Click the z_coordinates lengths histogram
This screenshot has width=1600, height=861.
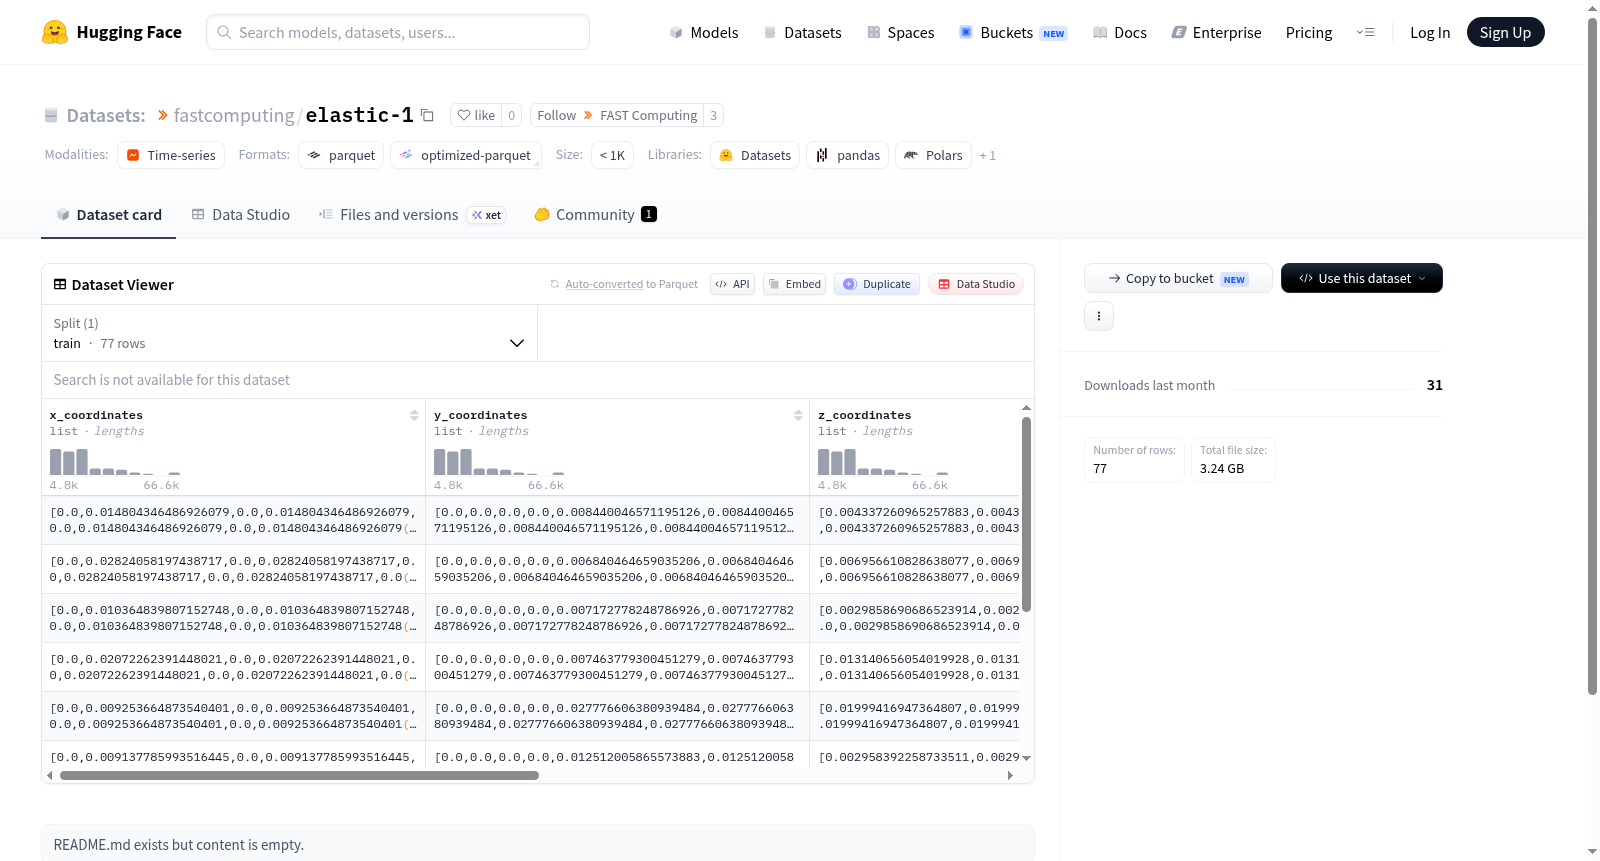(883, 461)
